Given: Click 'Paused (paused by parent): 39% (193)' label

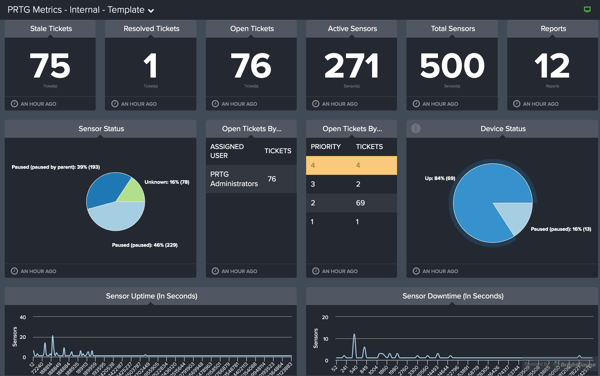Looking at the screenshot, I should (56, 167).
